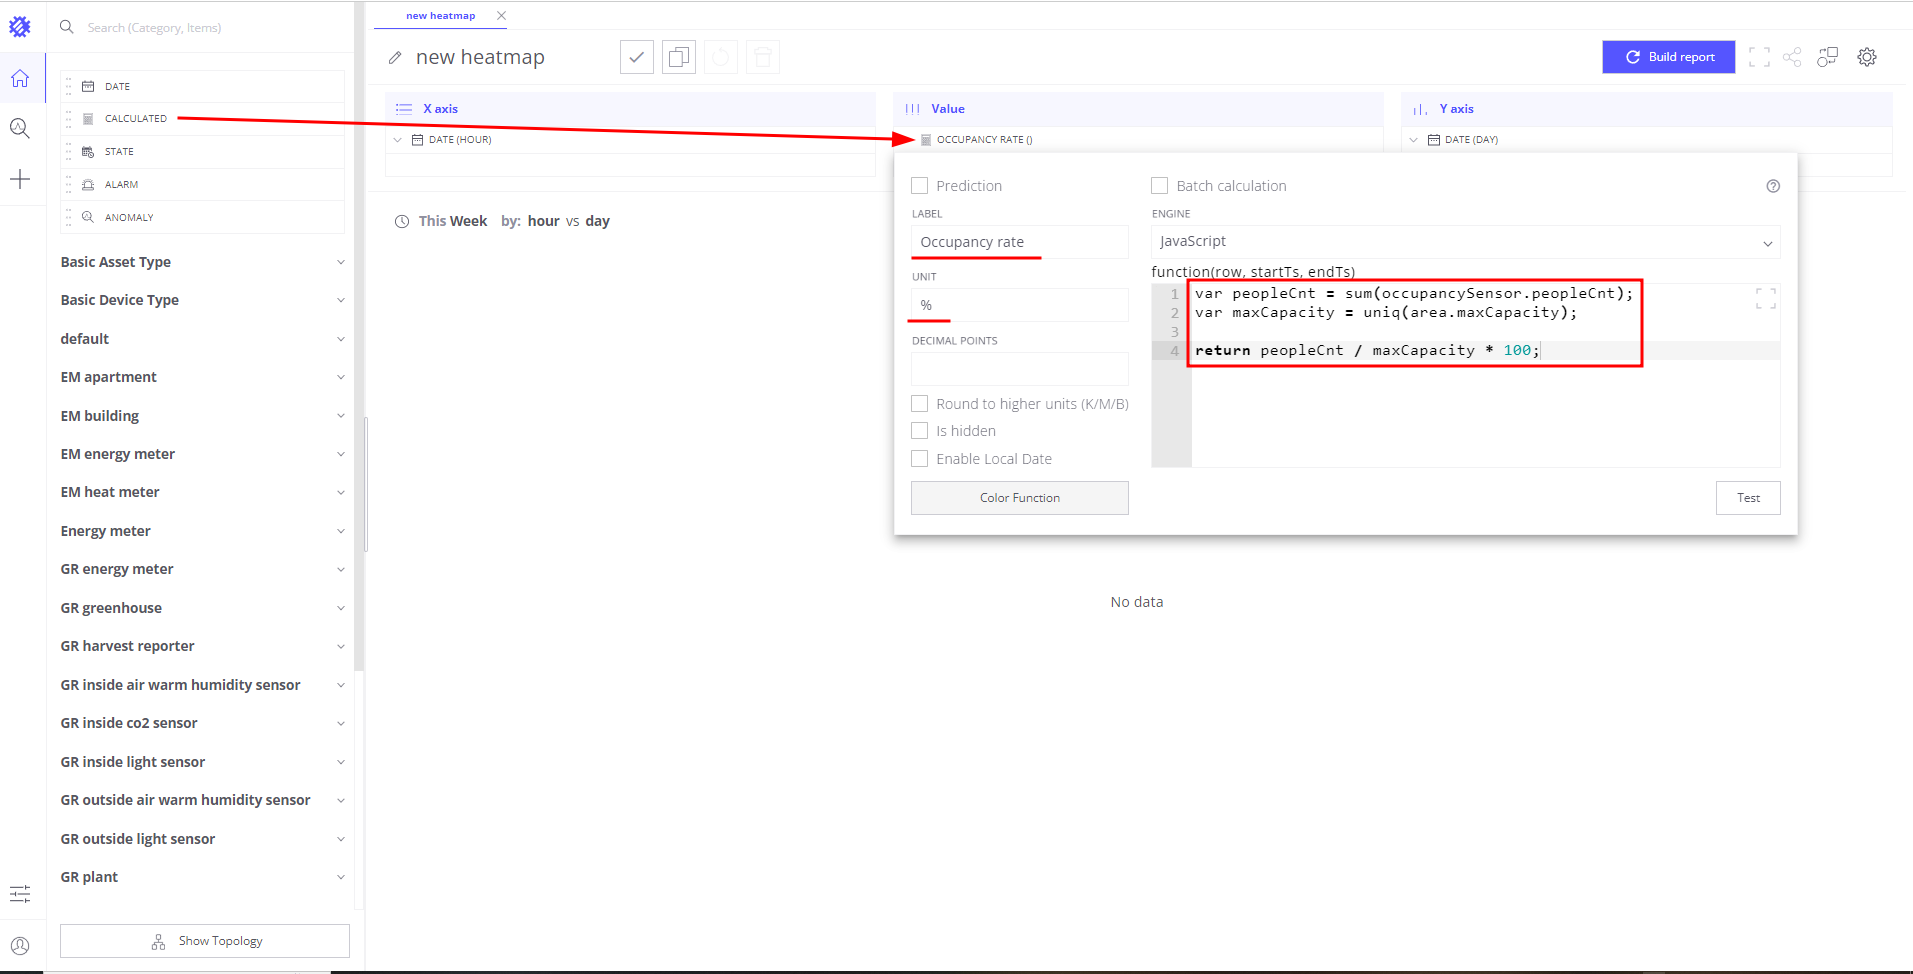The width and height of the screenshot is (1913, 974).
Task: Click the home icon in left sidebar
Action: [20, 79]
